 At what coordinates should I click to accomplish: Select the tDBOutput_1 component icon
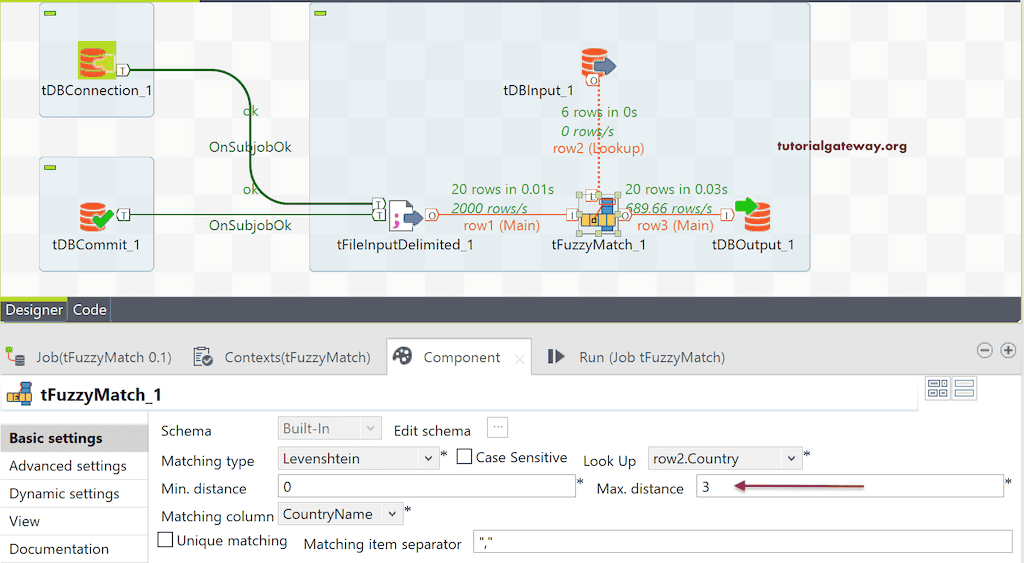click(x=753, y=215)
